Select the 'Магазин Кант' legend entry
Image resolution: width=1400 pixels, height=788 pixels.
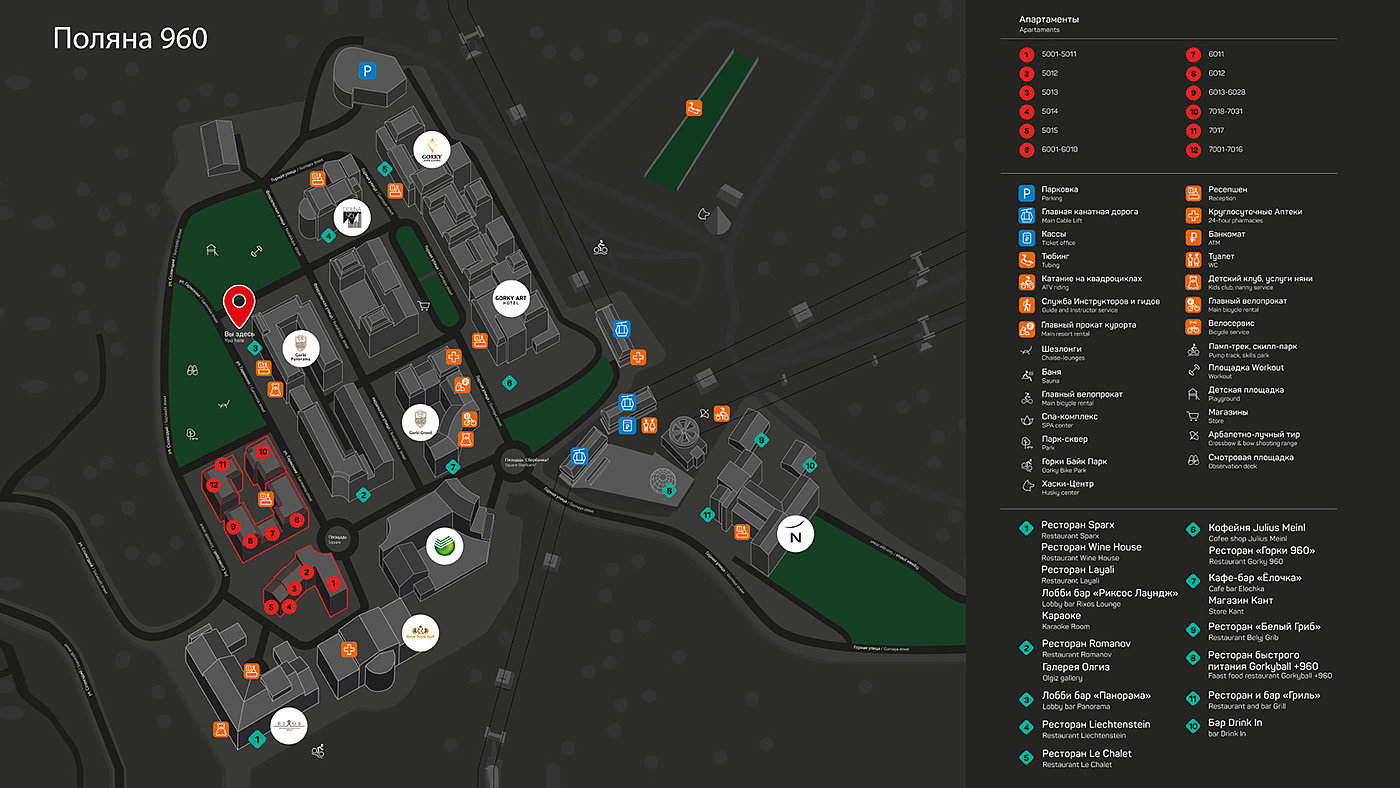[1241, 600]
